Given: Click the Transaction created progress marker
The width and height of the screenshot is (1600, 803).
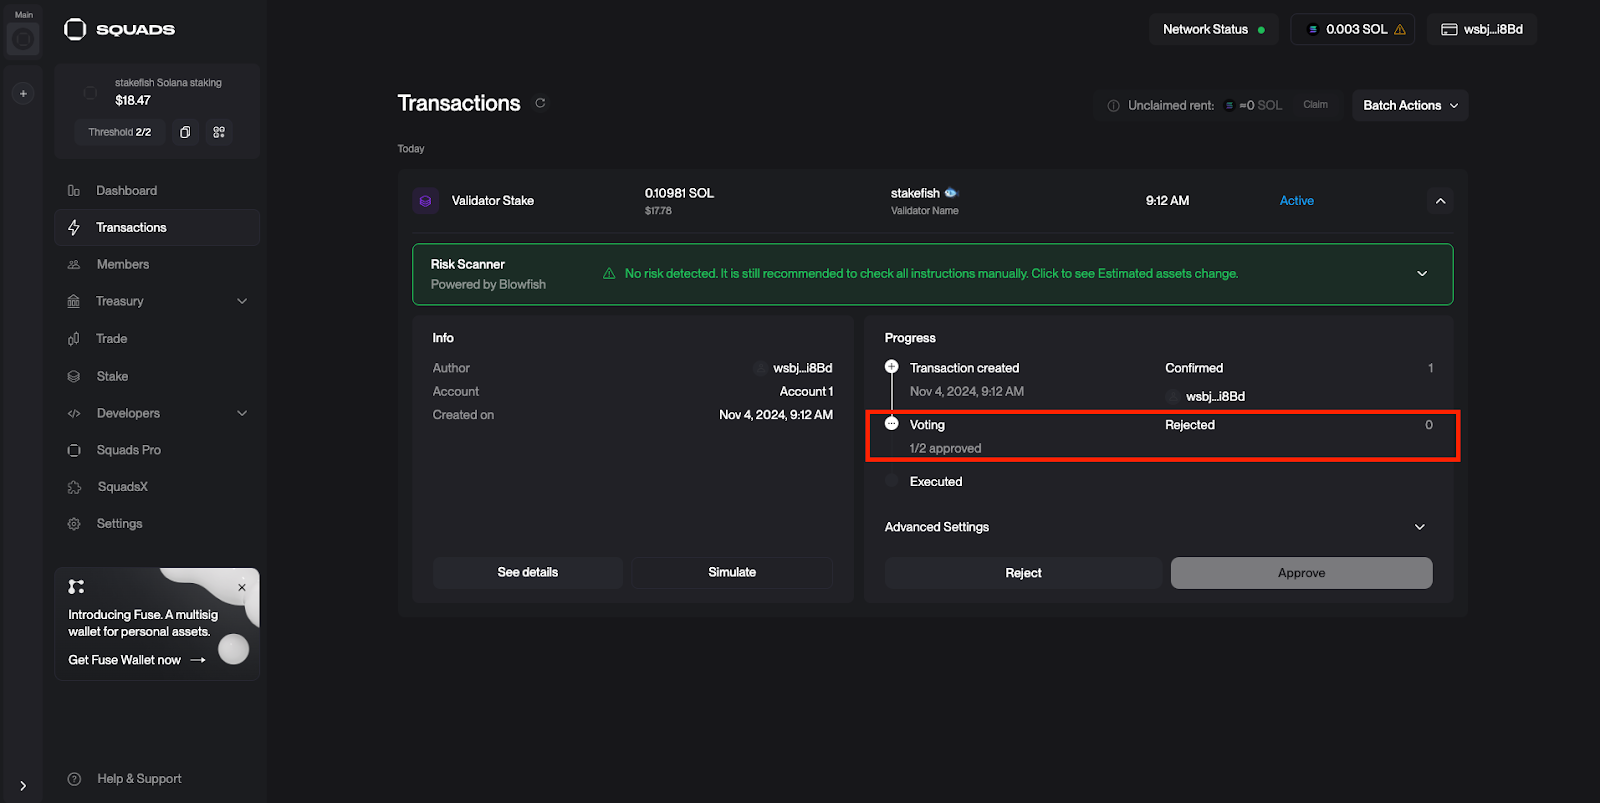Looking at the screenshot, I should (891, 367).
